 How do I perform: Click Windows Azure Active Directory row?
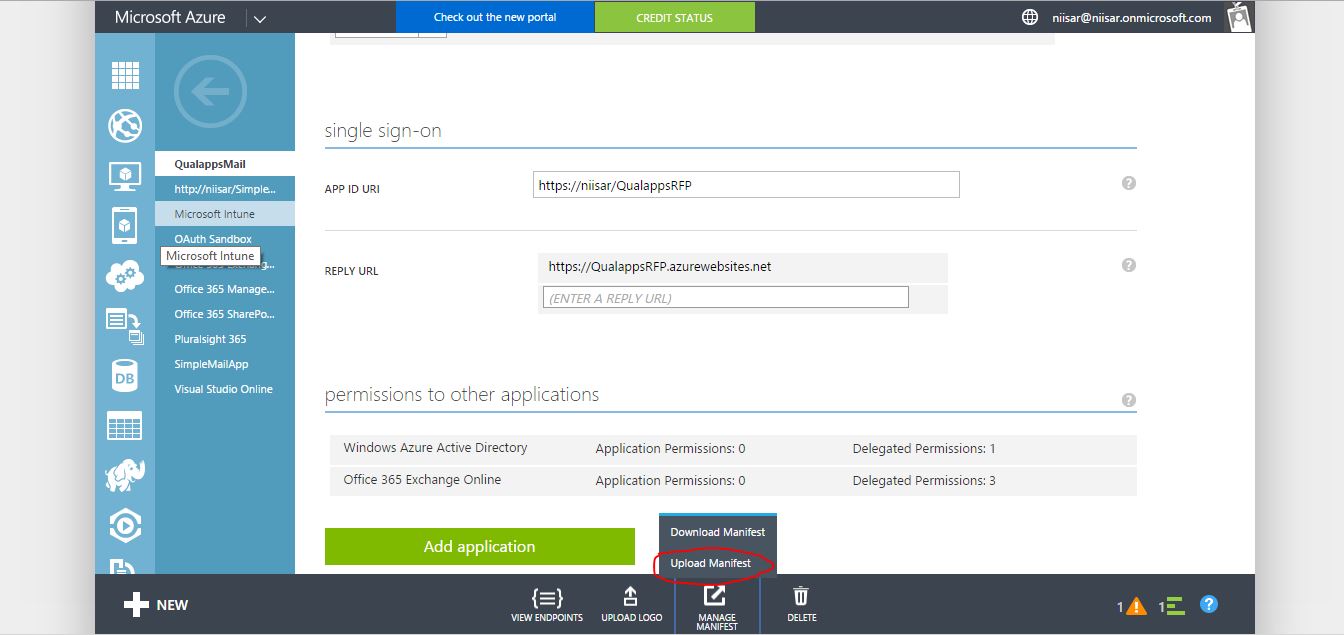click(x=733, y=448)
